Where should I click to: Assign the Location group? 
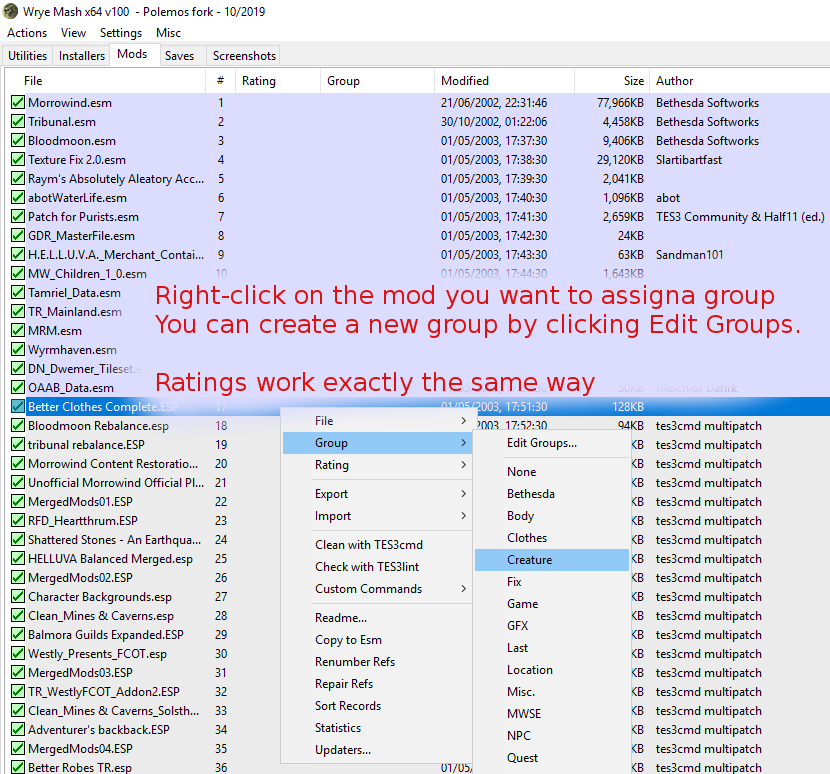[552, 670]
